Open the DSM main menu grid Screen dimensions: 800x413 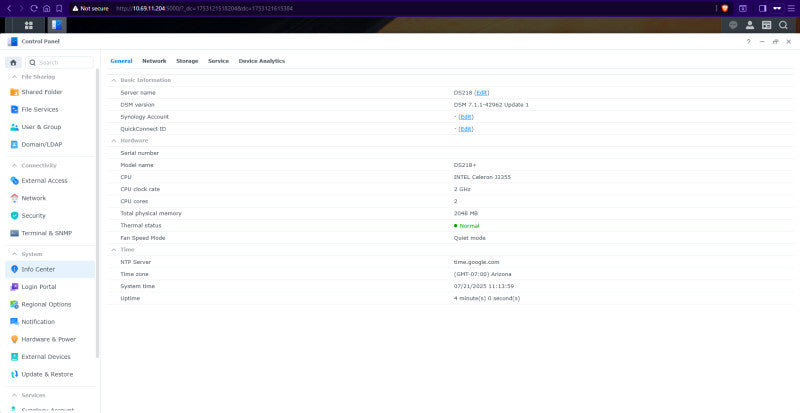point(29,25)
